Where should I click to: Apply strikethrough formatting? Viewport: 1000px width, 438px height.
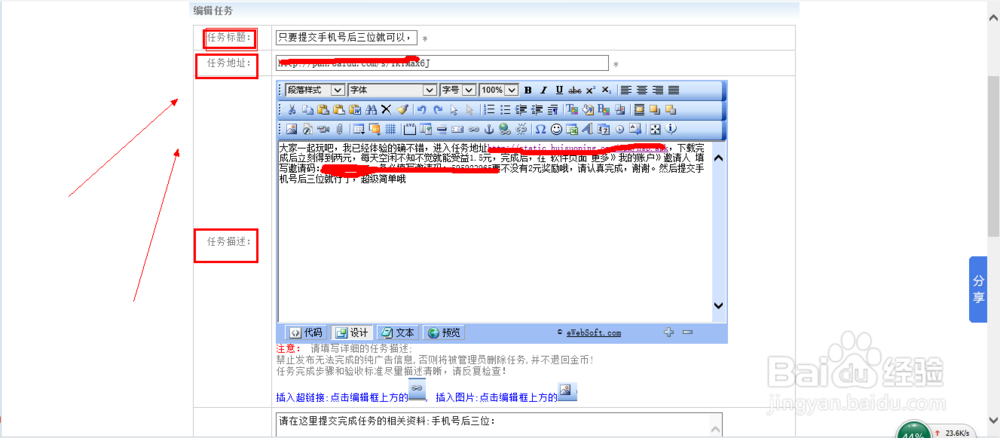tap(575, 90)
